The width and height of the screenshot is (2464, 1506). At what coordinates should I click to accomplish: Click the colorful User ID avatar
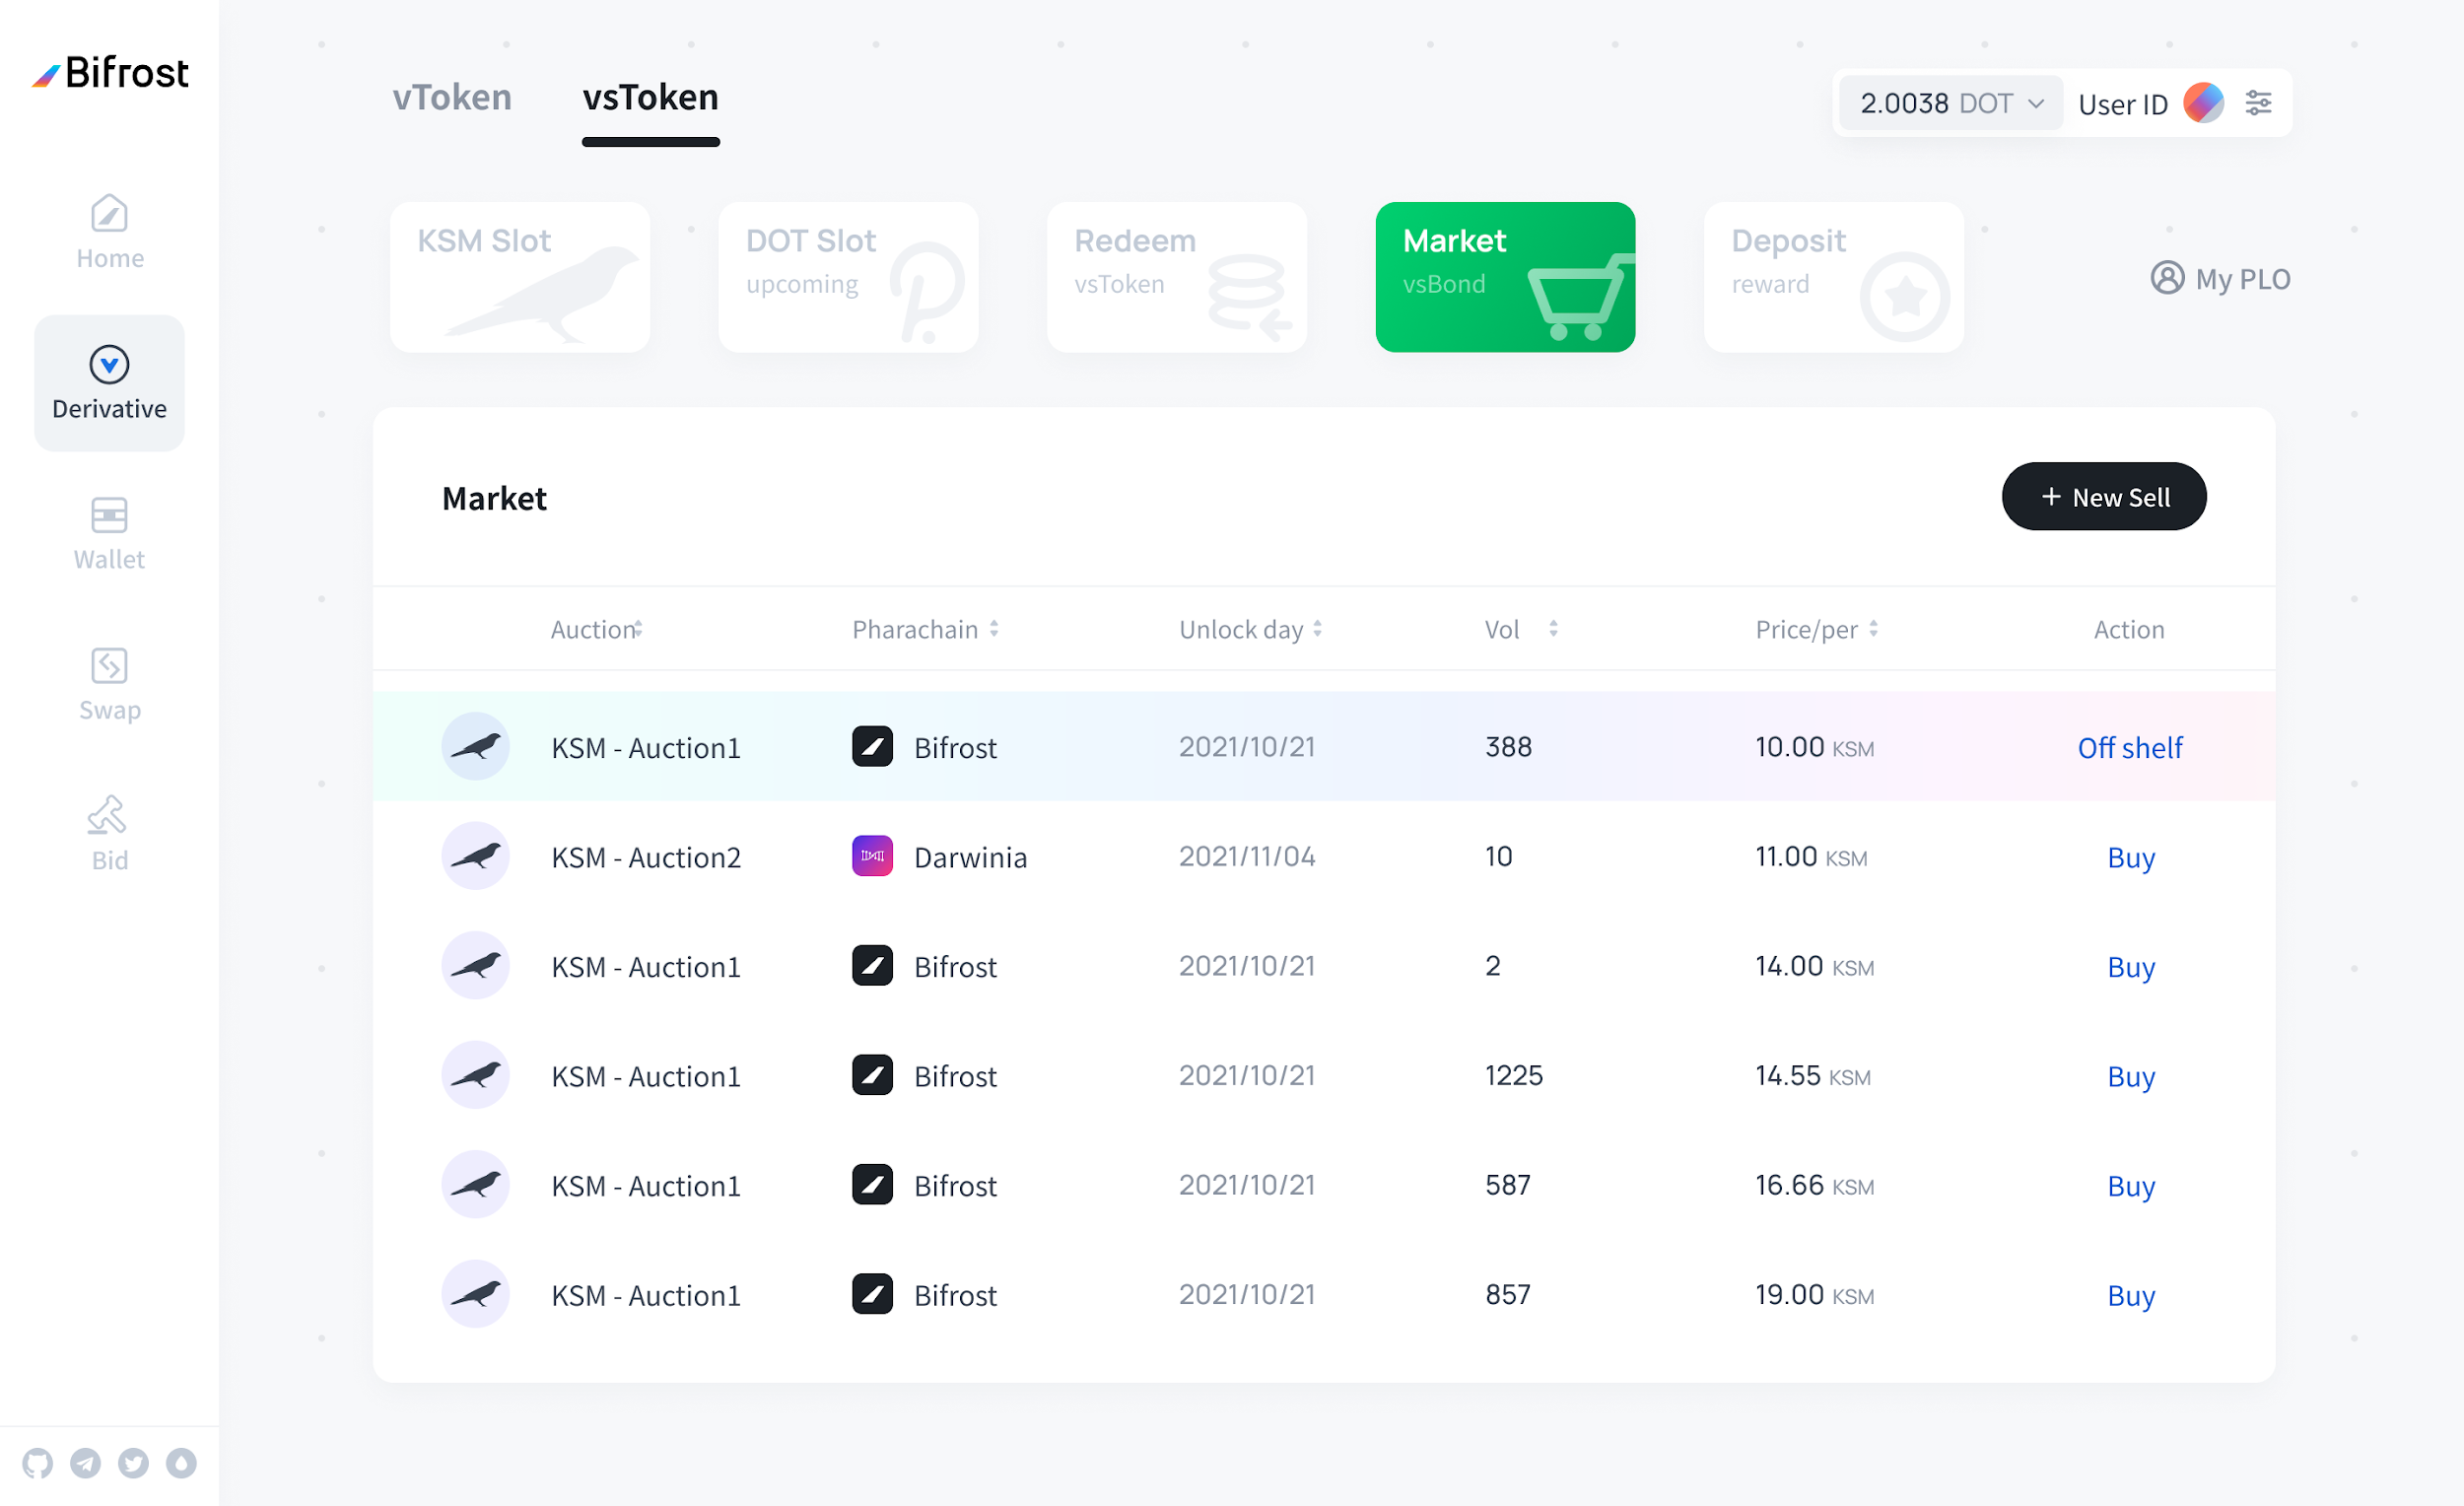[x=2203, y=103]
